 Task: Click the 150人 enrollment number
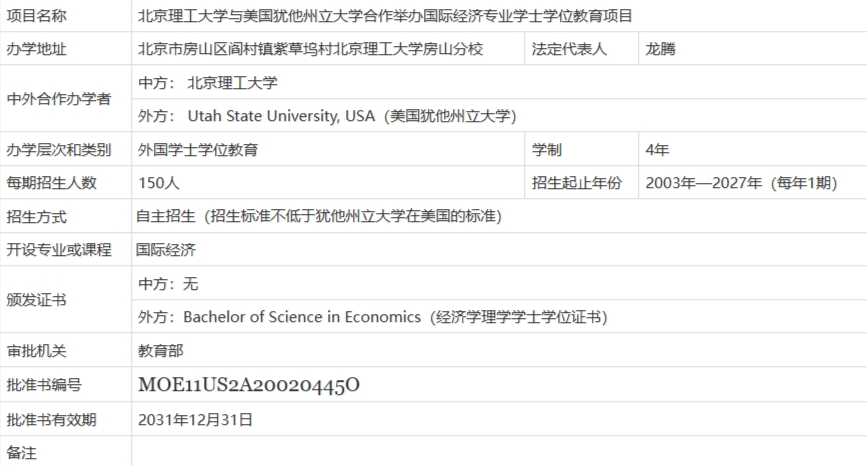[x=159, y=183]
